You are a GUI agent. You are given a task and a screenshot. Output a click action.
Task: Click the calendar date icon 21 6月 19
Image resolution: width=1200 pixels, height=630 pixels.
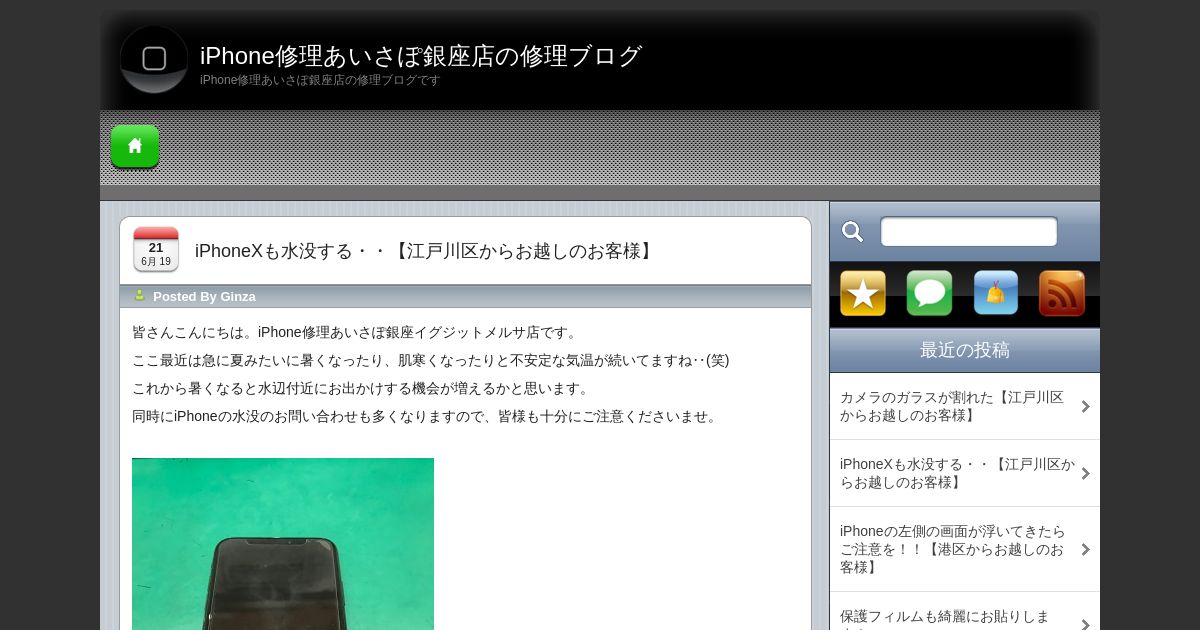click(x=156, y=250)
